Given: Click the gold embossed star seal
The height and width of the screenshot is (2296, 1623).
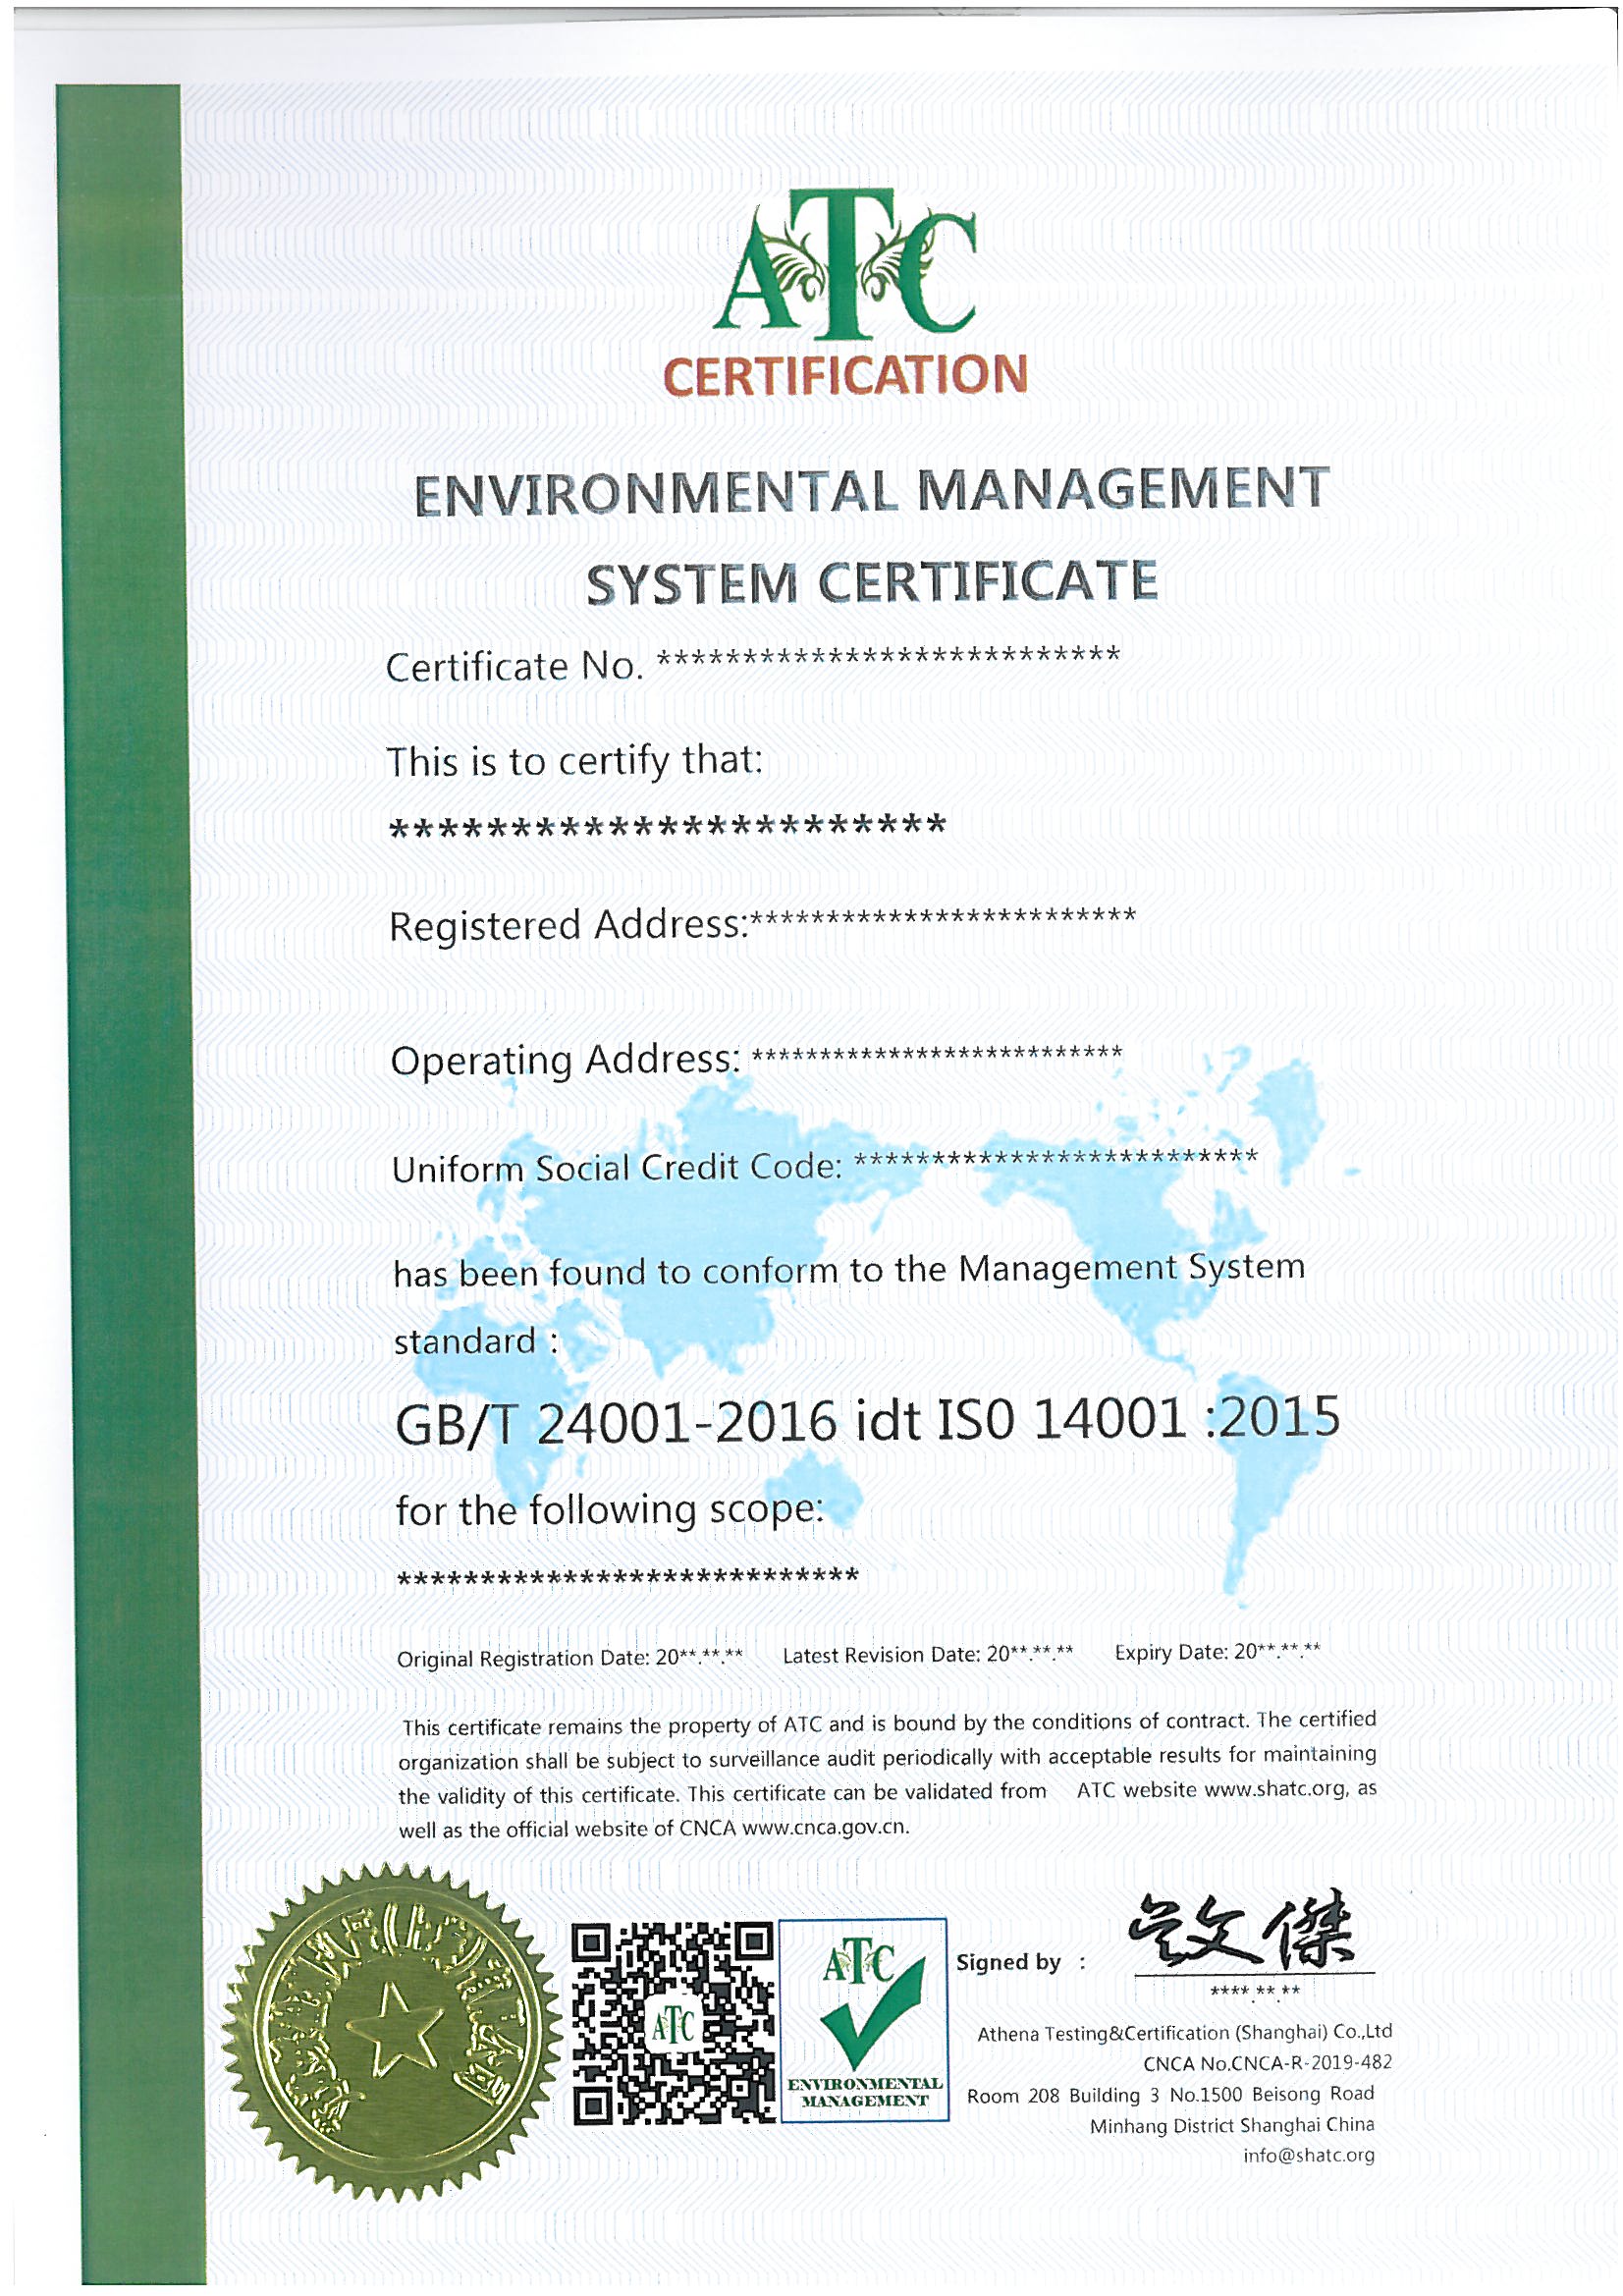Looking at the screenshot, I should tap(389, 2031).
